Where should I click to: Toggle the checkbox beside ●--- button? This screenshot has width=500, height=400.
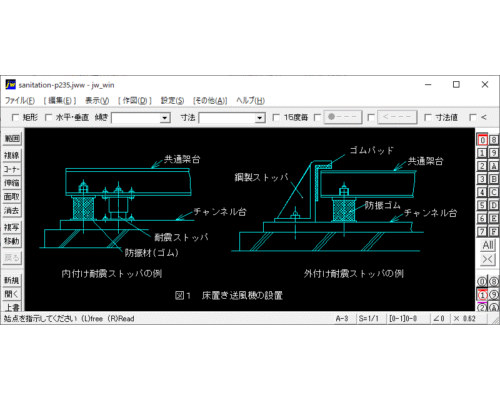318,117
